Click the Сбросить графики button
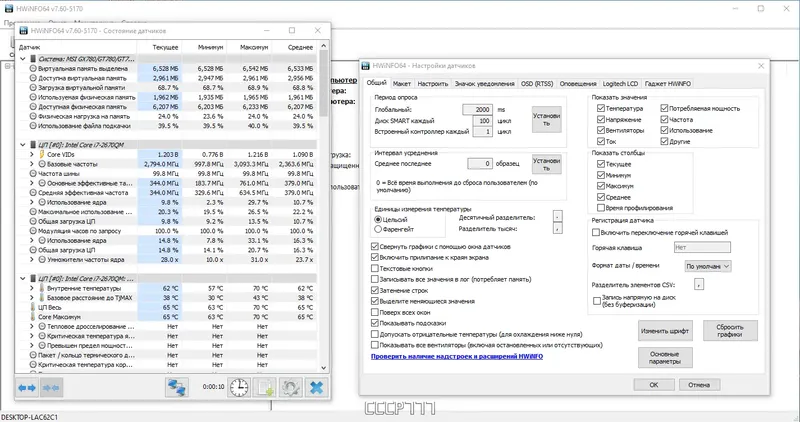Screen dimensions: 800x422 point(730,331)
